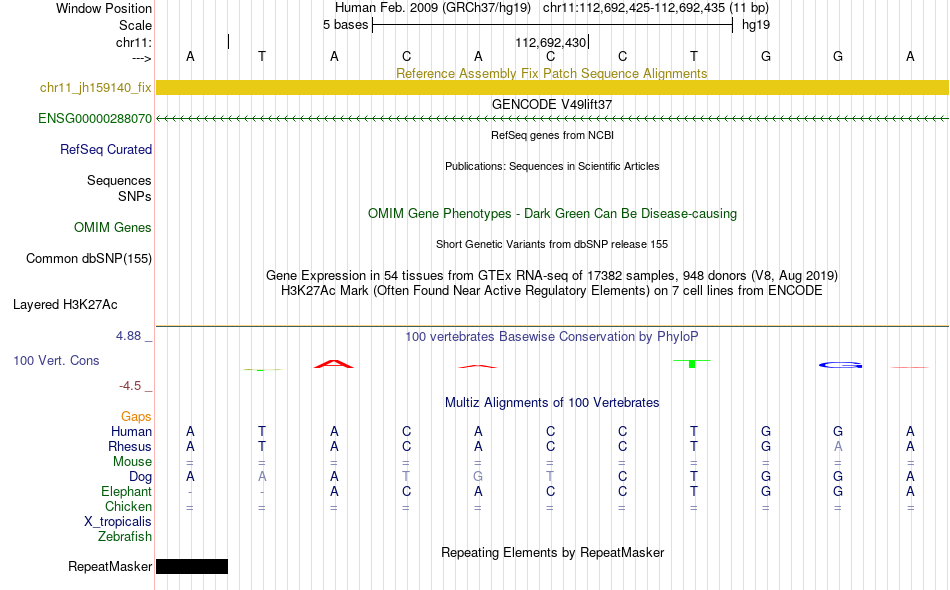The width and height of the screenshot is (950, 590).
Task: Select the Chicken species row label
Action: point(128,506)
